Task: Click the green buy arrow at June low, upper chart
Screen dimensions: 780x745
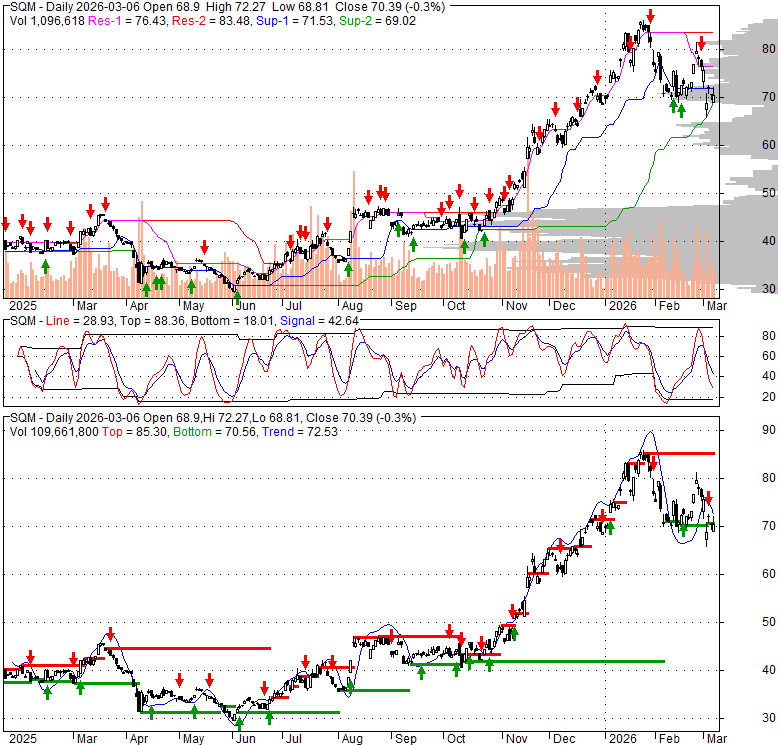Action: click(238, 298)
